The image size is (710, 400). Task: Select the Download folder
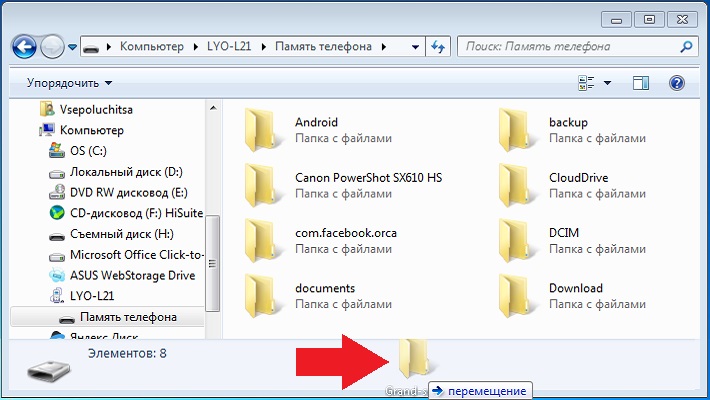click(575, 288)
